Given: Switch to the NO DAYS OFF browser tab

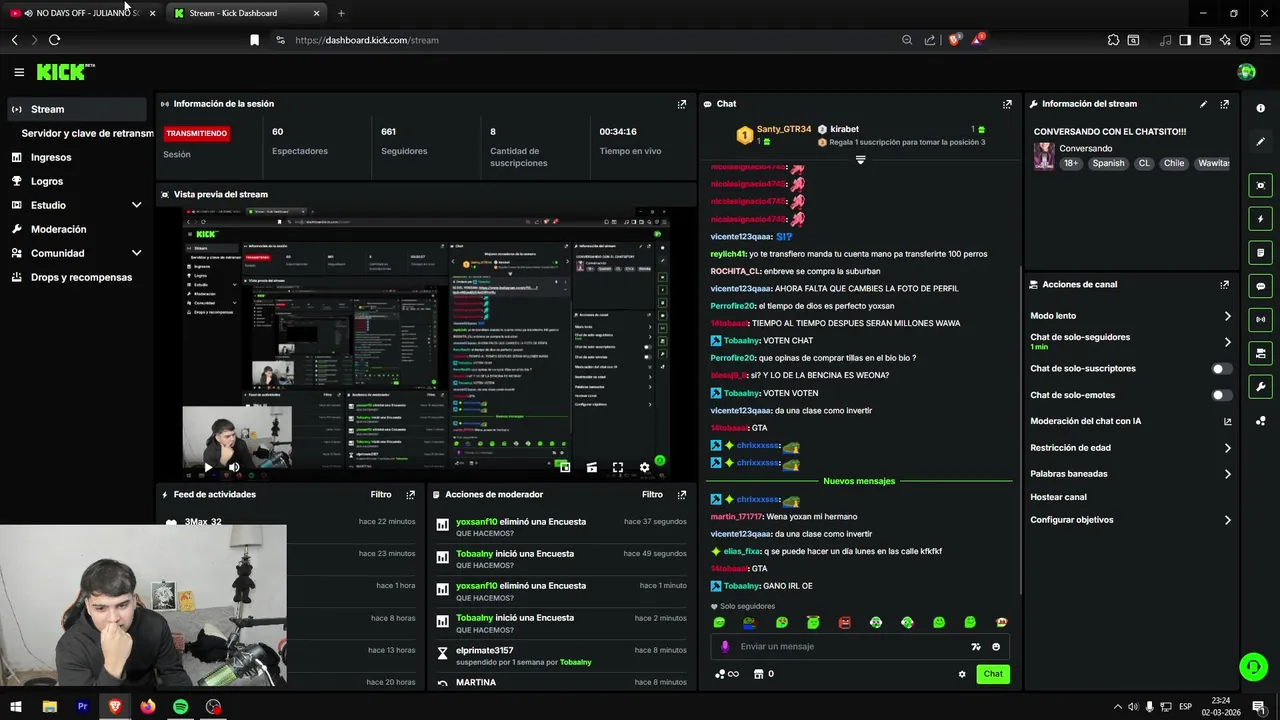Looking at the screenshot, I should [82, 13].
